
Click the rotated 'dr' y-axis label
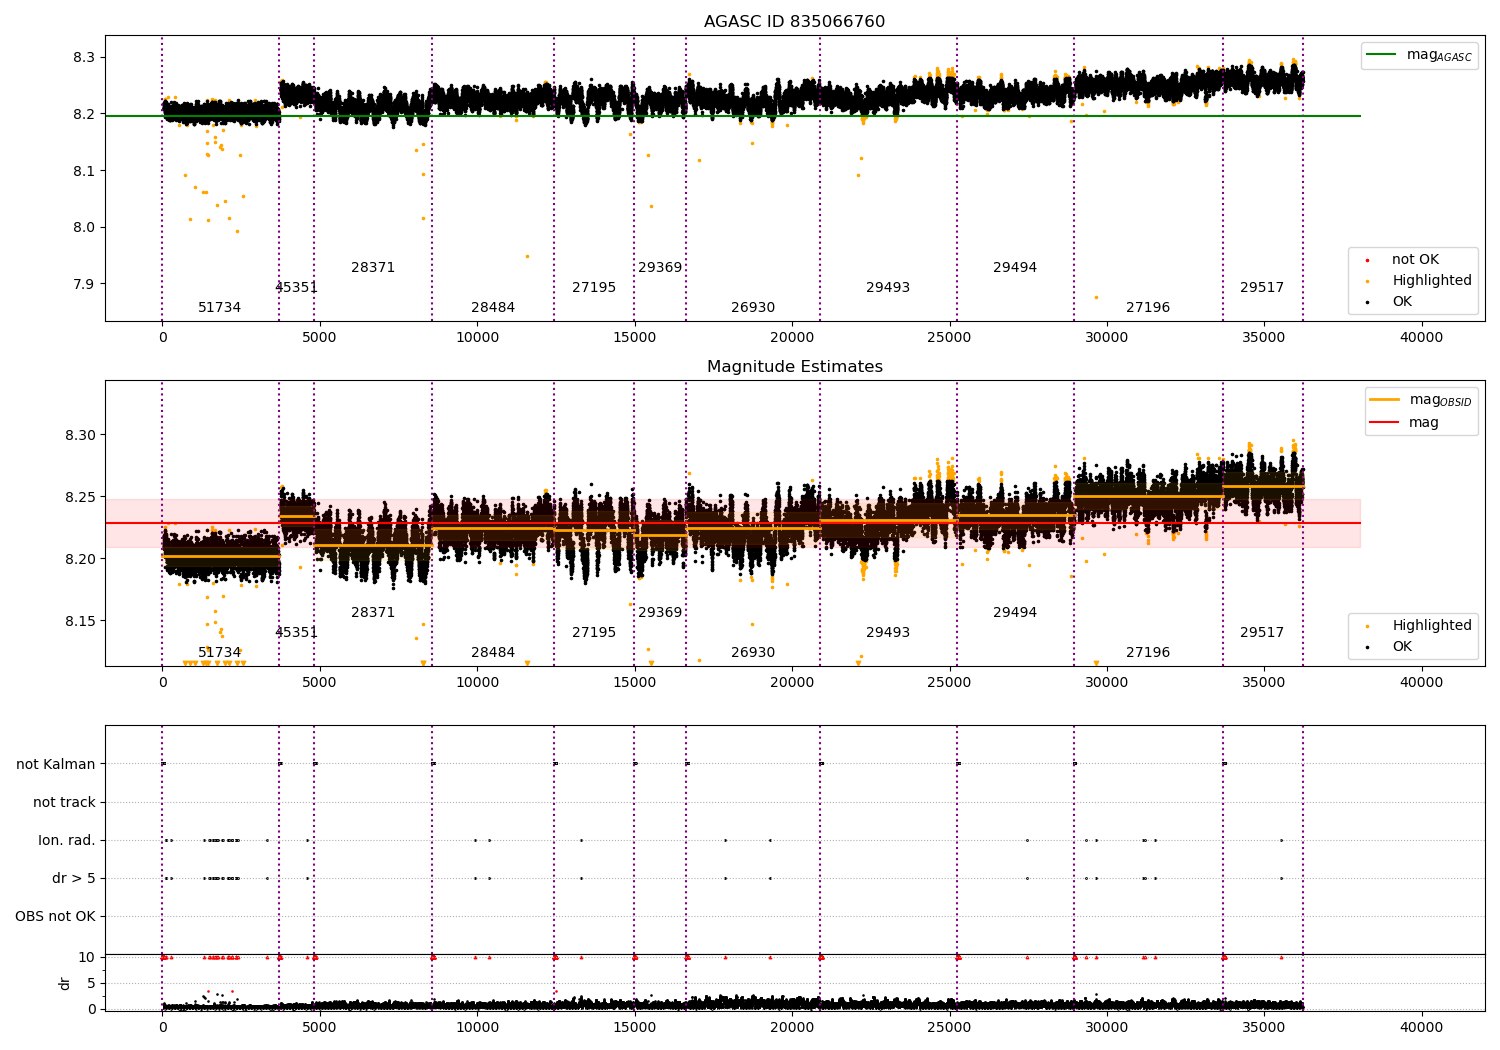pos(65,983)
